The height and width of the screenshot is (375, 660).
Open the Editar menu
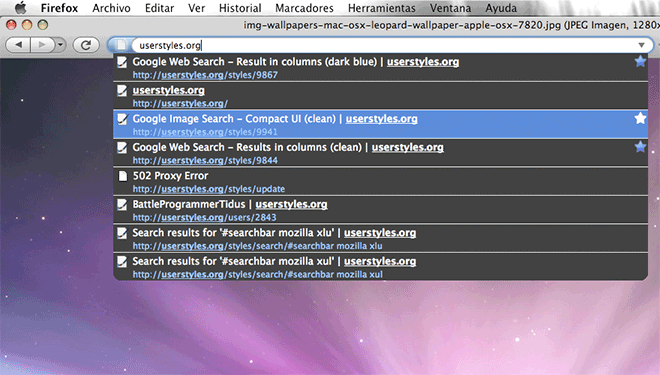coord(160,8)
